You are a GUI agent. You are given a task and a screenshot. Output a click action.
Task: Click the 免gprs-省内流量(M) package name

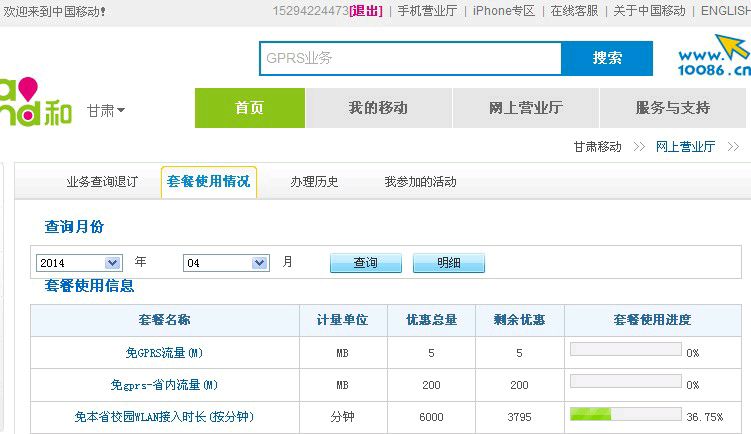164,385
